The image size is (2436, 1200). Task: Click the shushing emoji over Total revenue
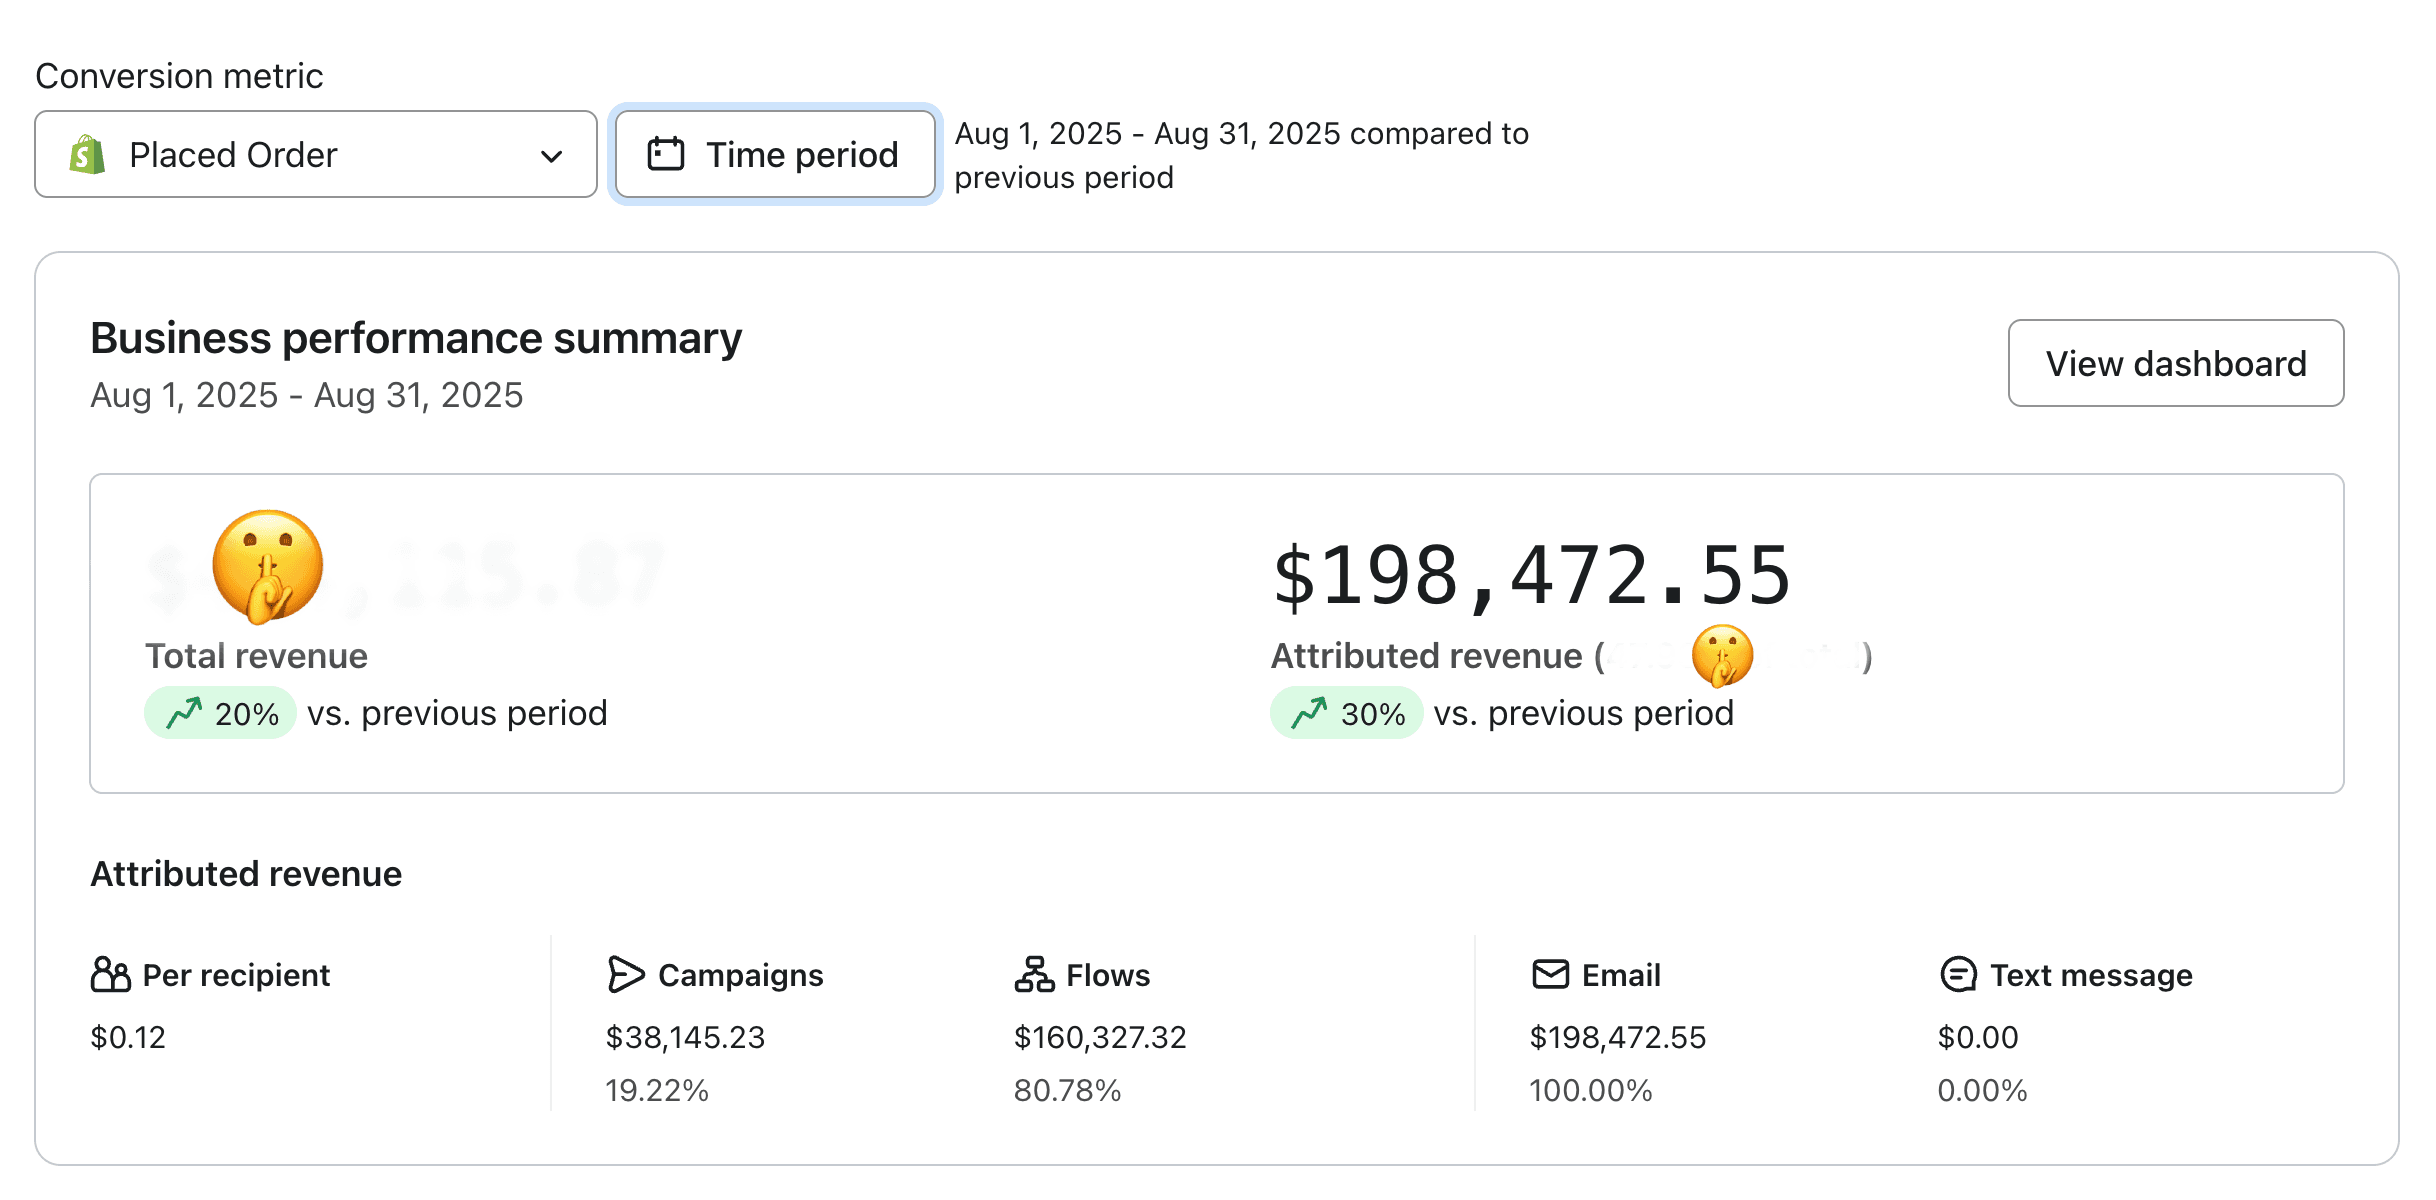(267, 566)
